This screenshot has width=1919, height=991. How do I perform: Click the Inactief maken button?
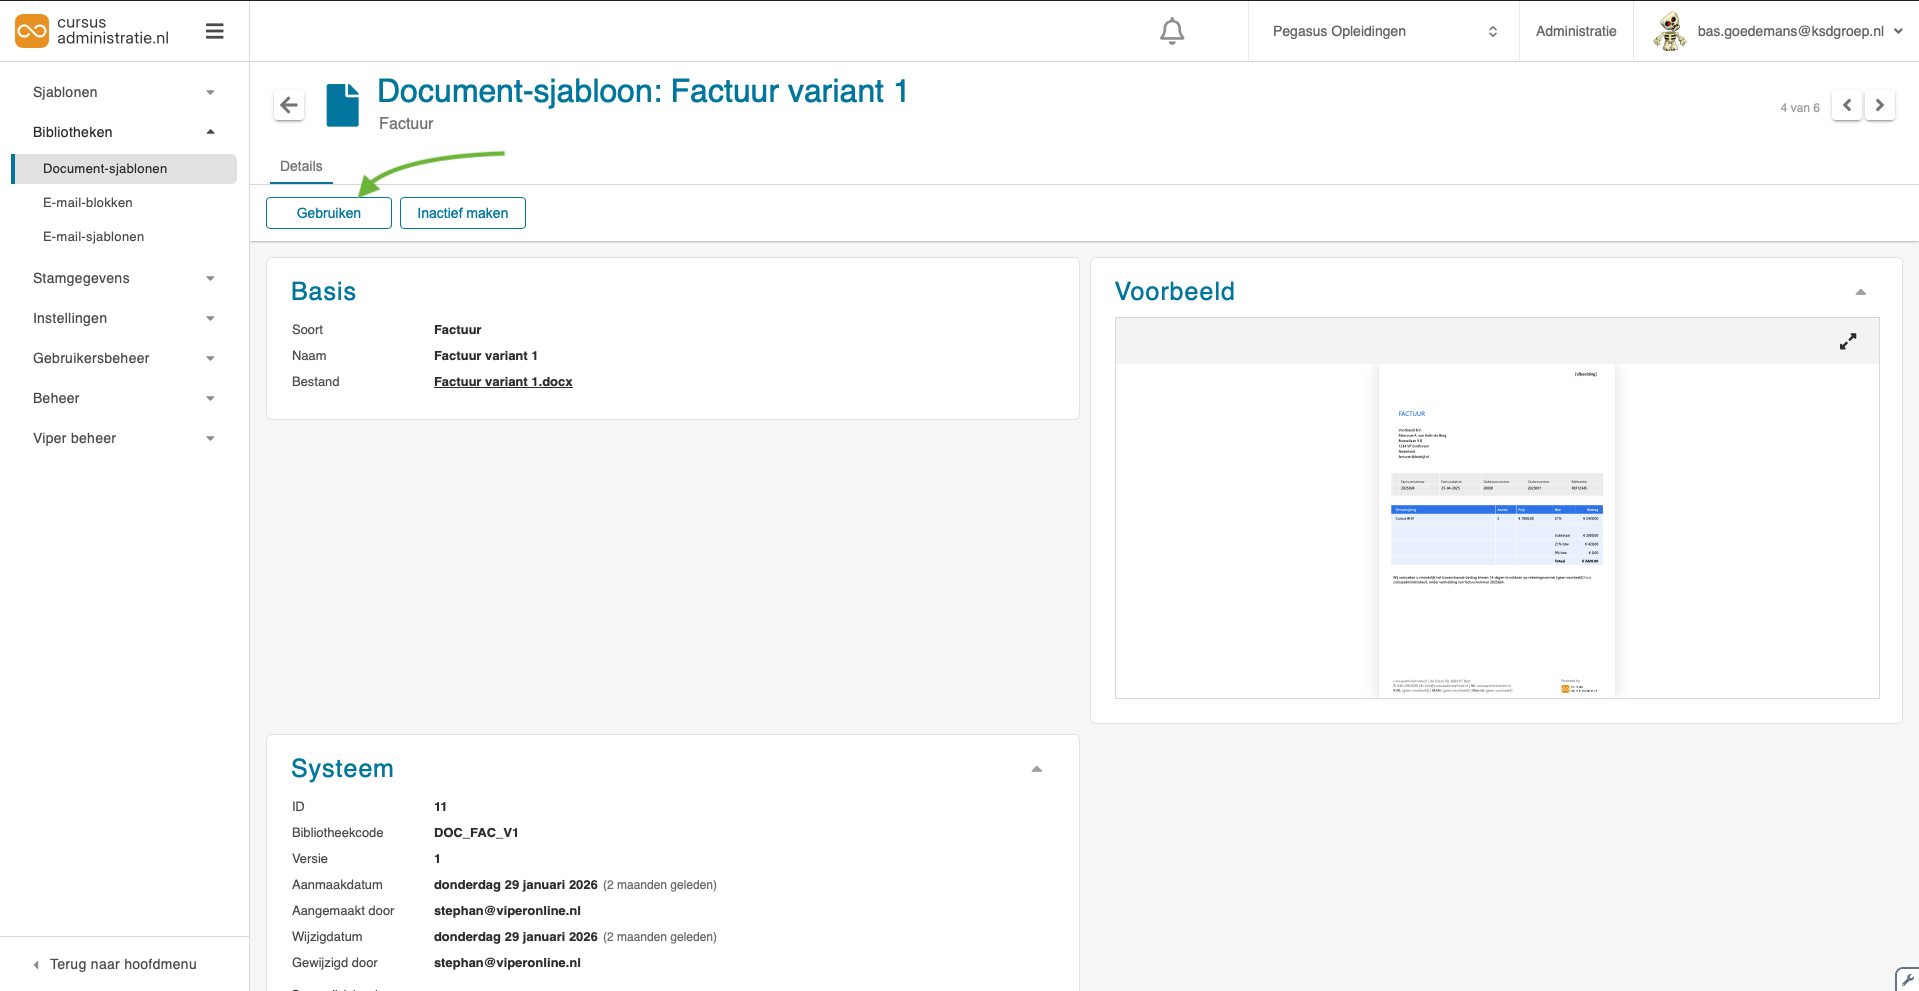click(x=462, y=213)
